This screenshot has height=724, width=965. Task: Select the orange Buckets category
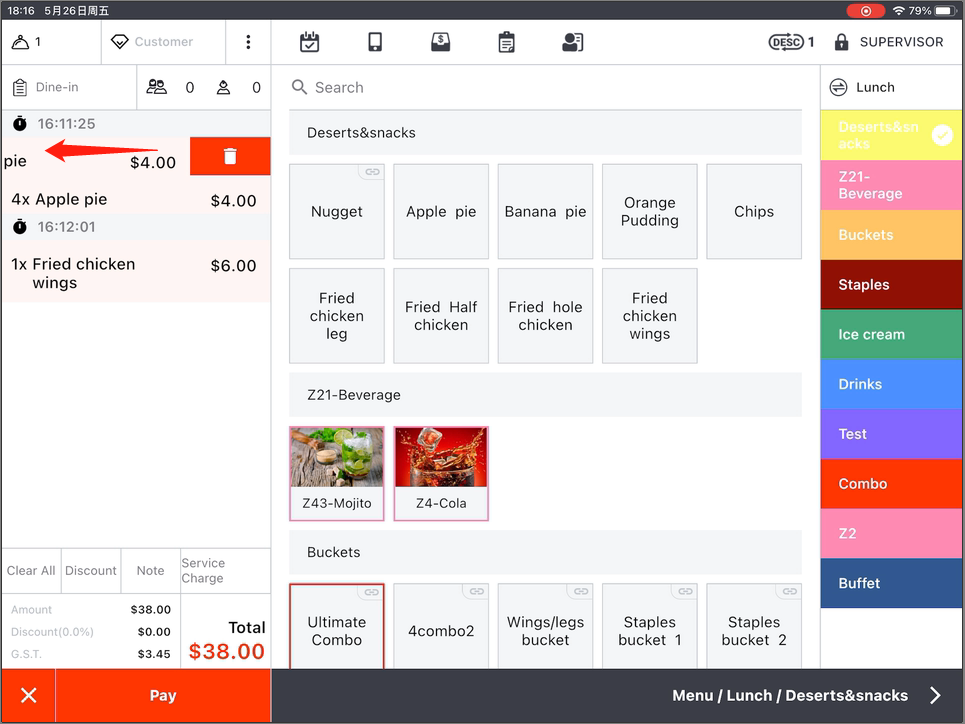(x=891, y=235)
